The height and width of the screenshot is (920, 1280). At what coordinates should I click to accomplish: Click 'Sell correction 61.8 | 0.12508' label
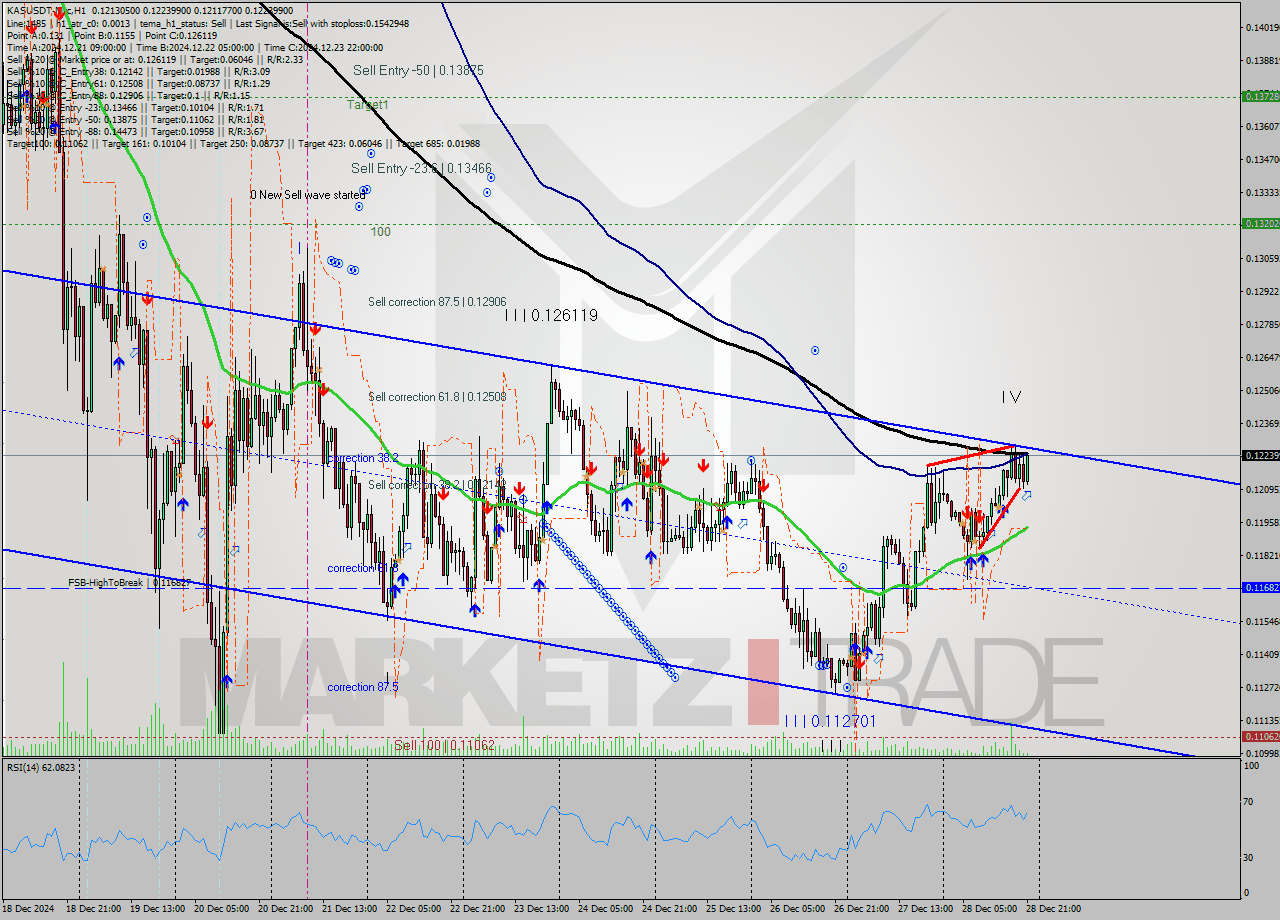(x=437, y=397)
